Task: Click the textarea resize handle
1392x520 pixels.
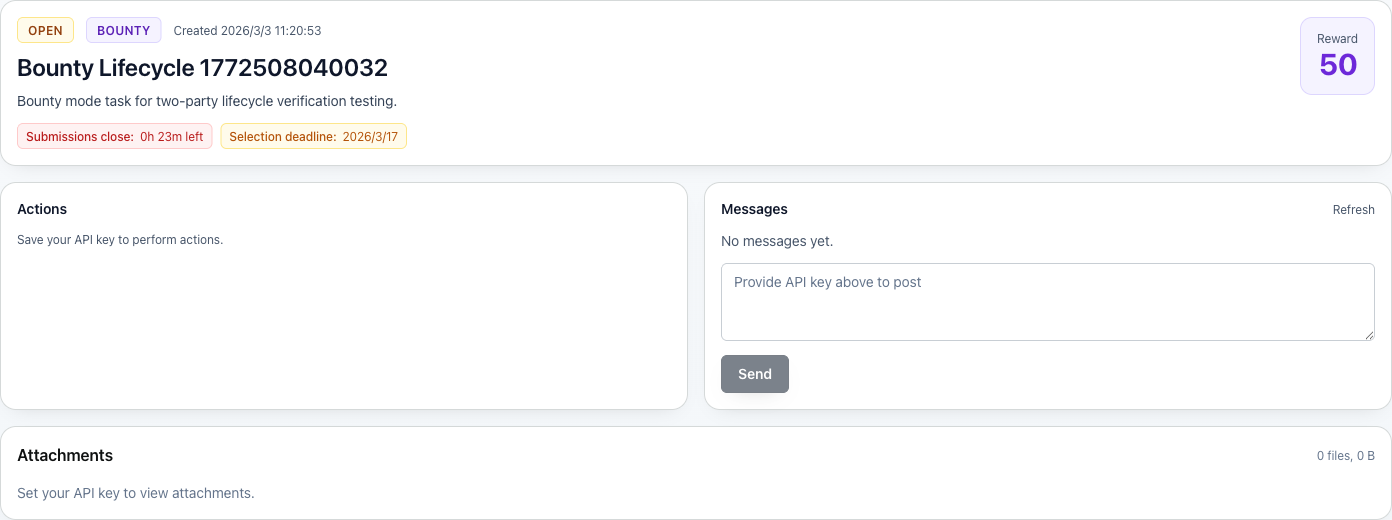Action: (x=1369, y=334)
